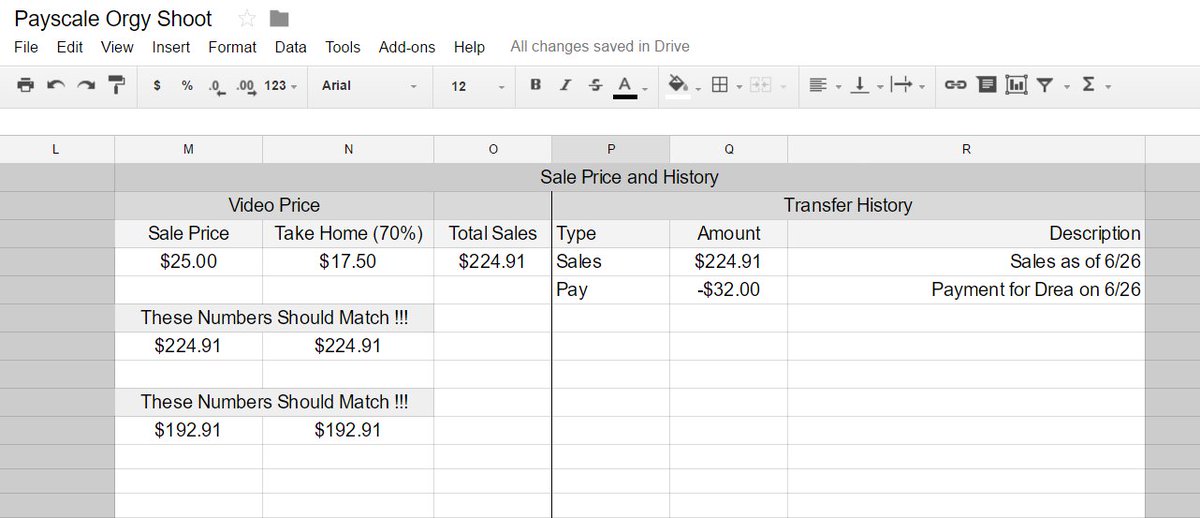Select the 'Pay' type cell
Image resolution: width=1200 pixels, height=518 pixels.
pos(611,289)
